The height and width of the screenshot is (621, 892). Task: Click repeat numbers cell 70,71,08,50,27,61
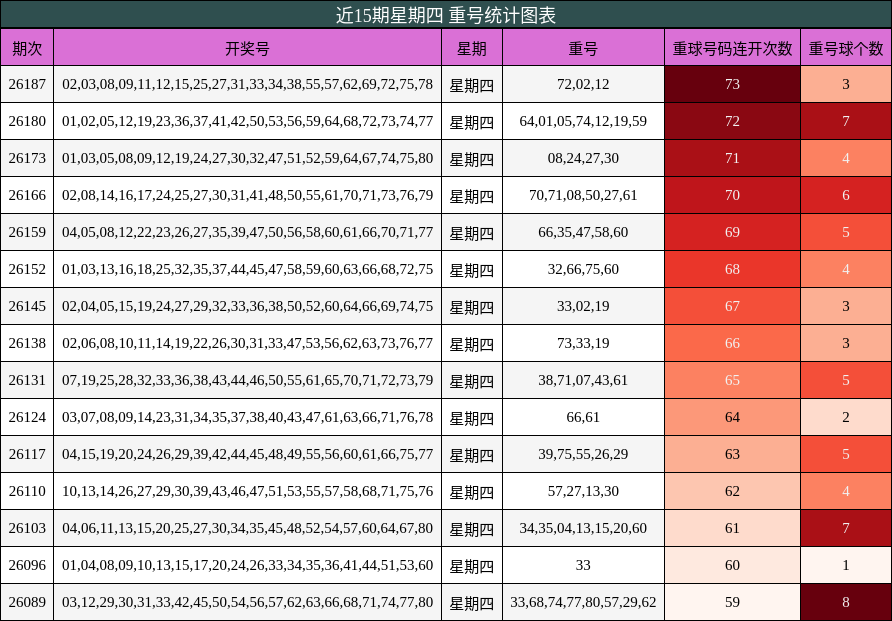tap(583, 195)
